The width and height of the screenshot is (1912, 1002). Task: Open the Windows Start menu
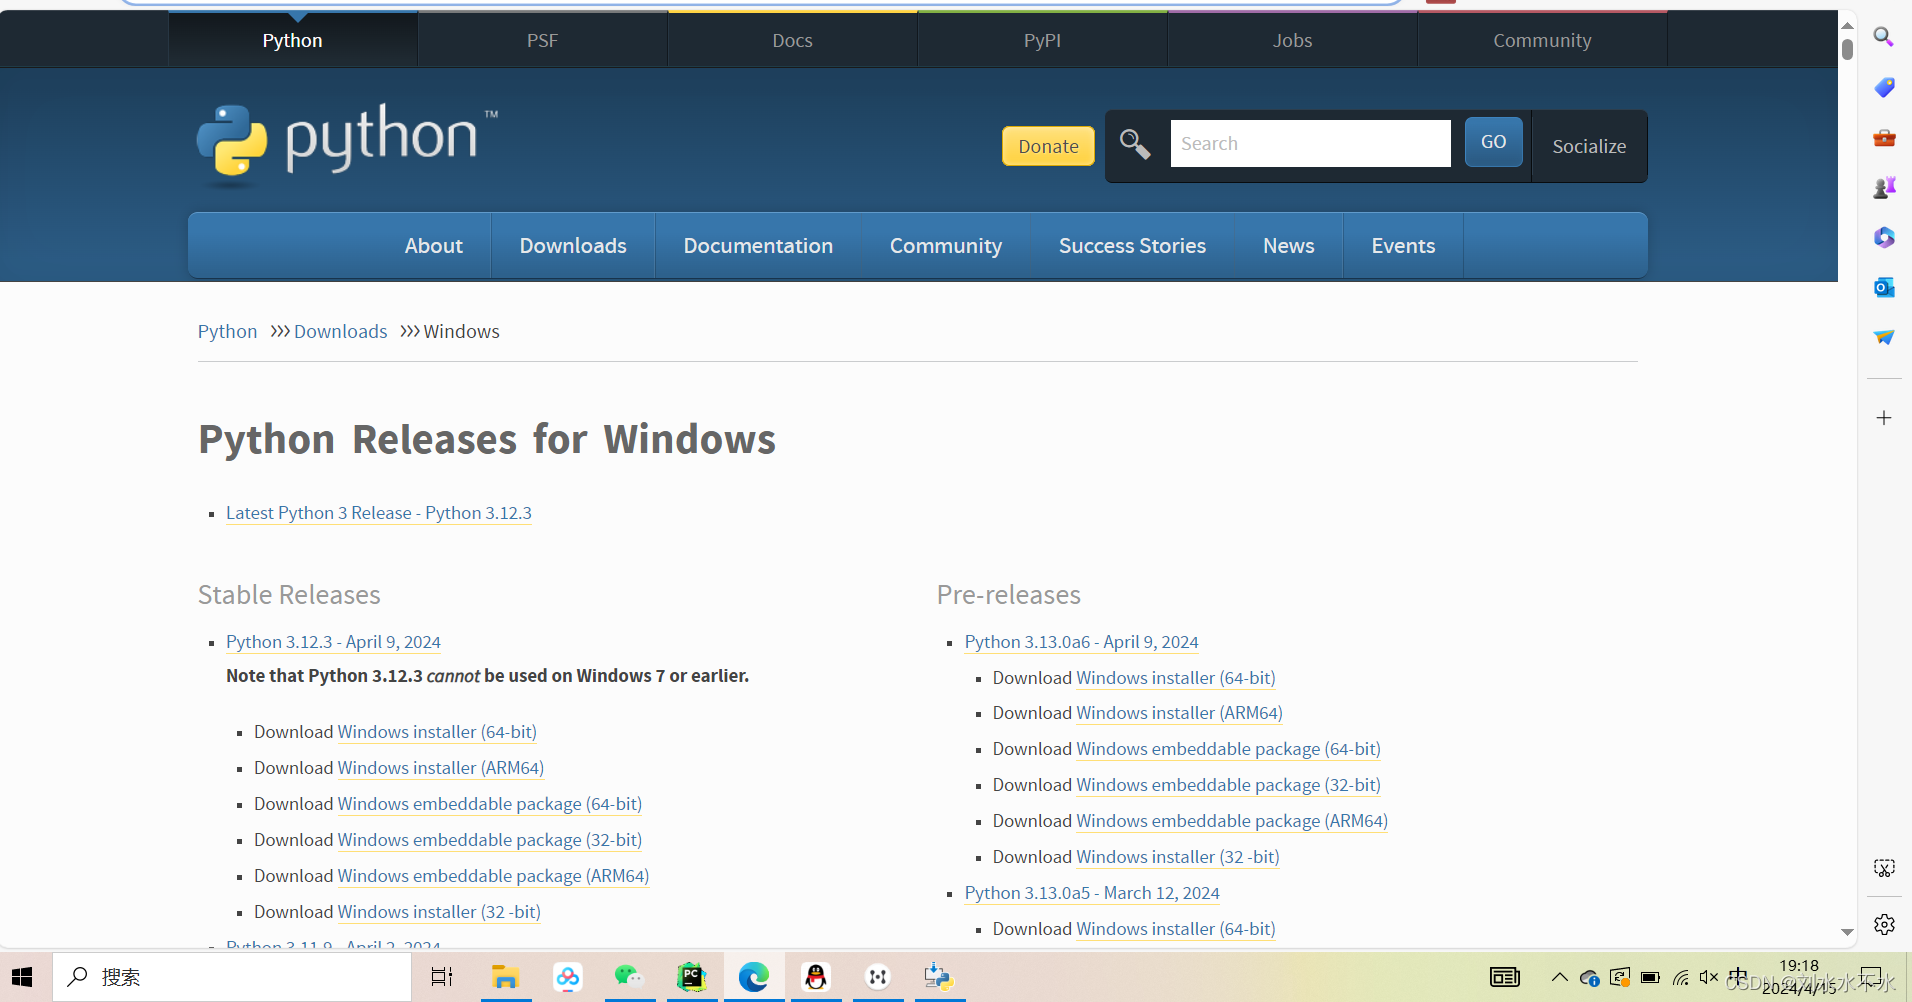22,977
